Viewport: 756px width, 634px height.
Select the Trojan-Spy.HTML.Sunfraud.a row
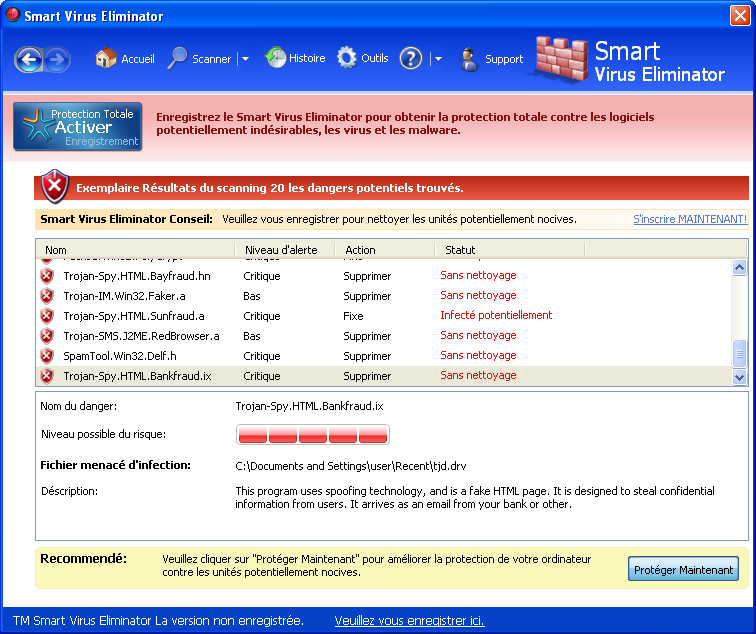384,316
